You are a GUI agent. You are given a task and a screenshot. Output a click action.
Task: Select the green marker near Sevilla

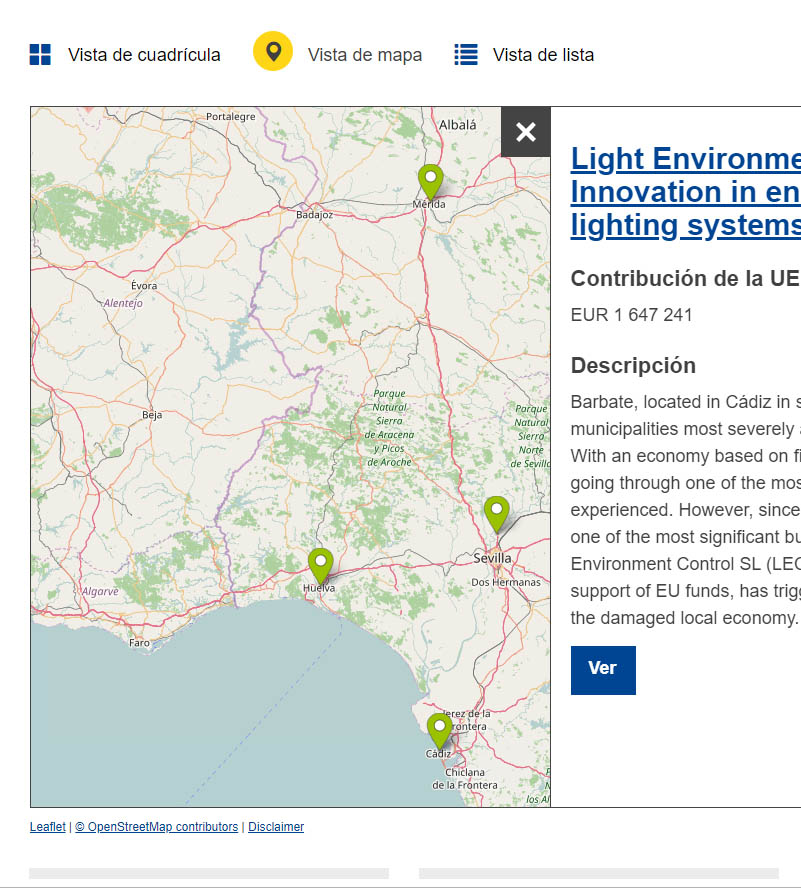click(496, 513)
